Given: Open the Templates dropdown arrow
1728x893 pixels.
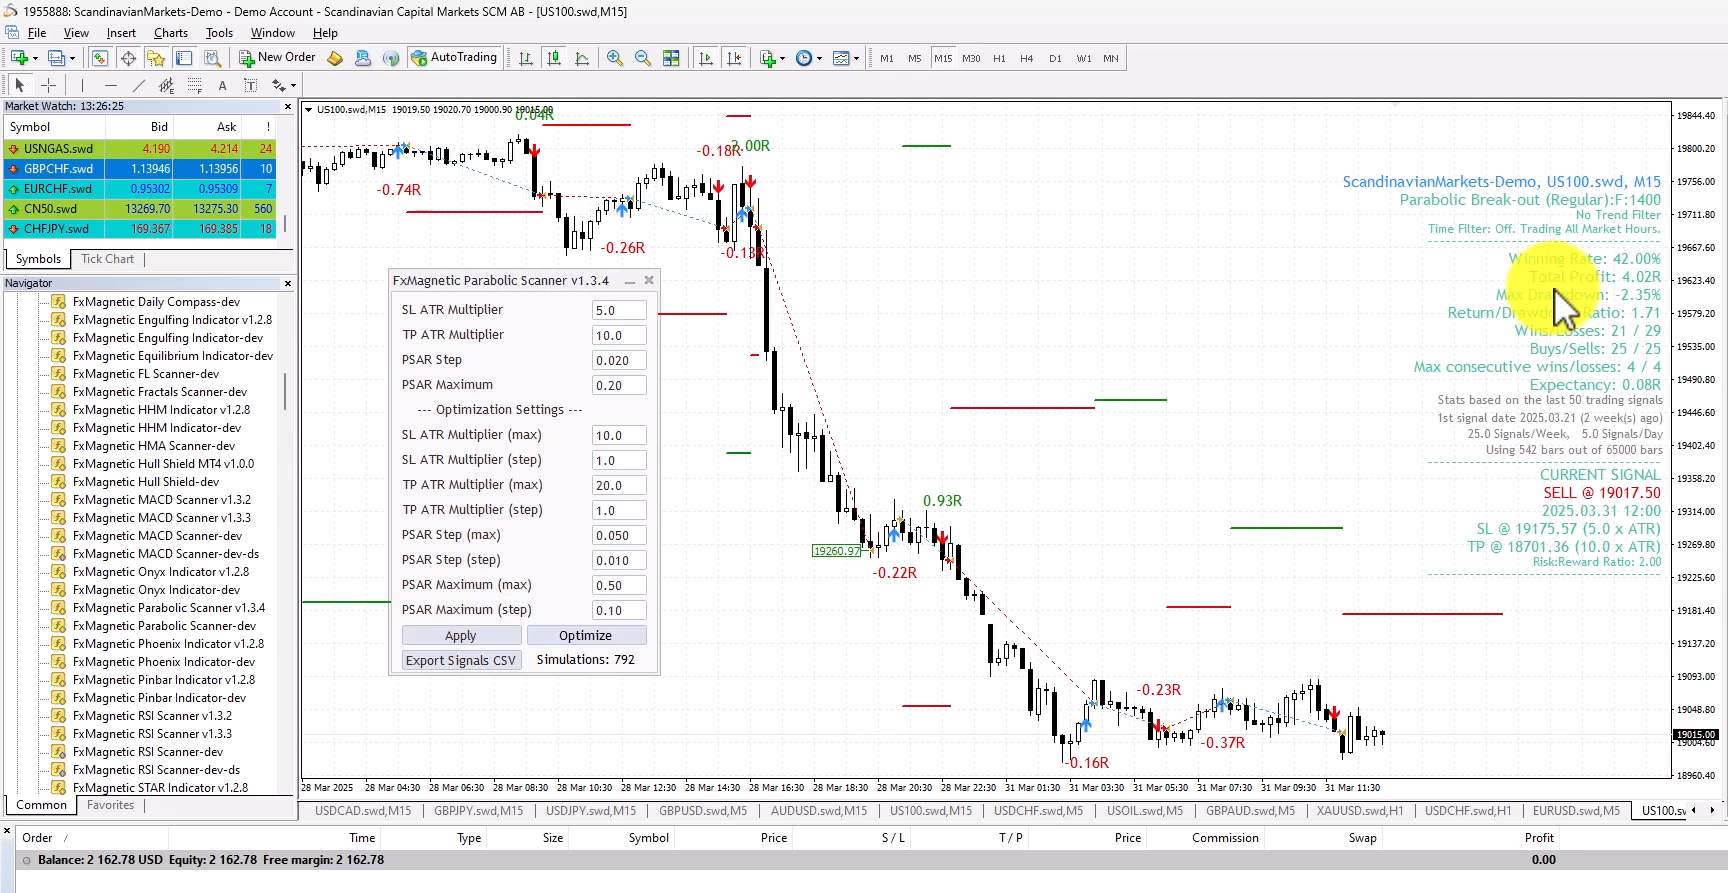Looking at the screenshot, I should click(x=856, y=58).
